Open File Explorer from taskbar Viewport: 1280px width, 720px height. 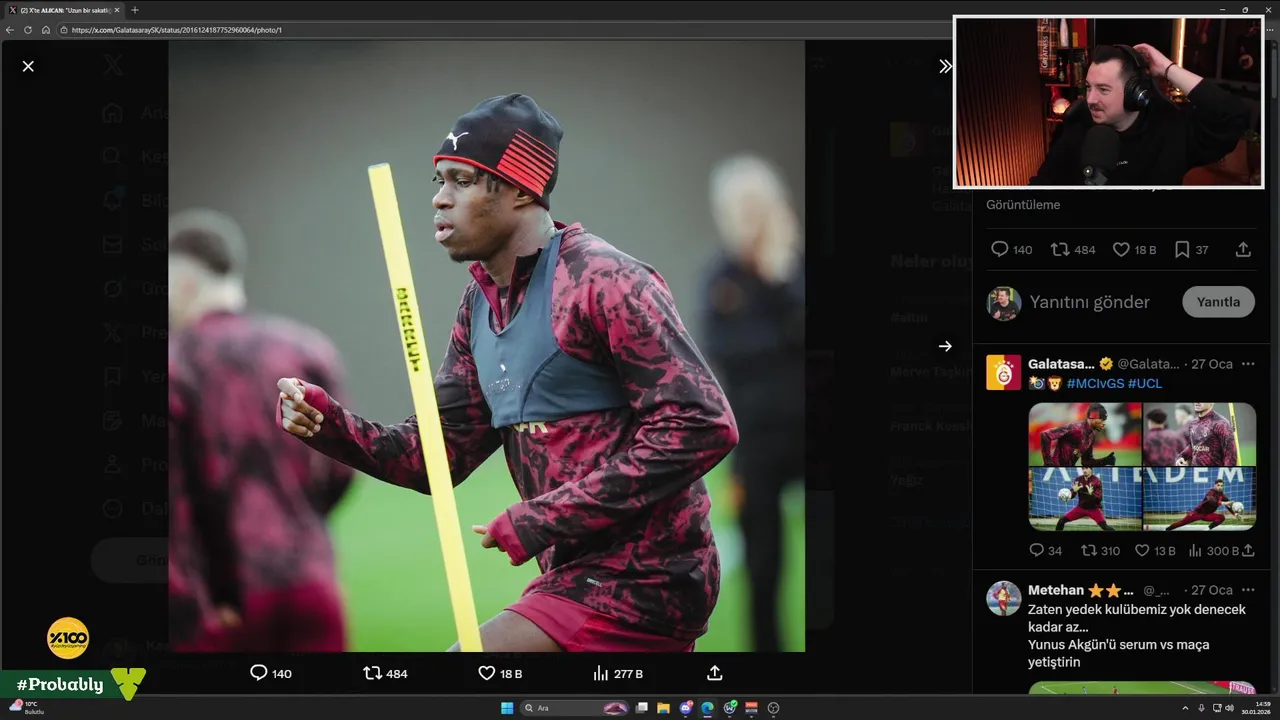[663, 708]
